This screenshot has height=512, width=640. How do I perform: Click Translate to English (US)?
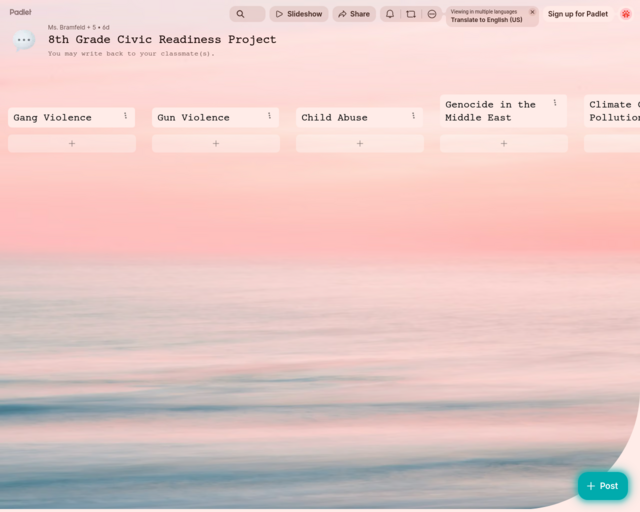487,20
